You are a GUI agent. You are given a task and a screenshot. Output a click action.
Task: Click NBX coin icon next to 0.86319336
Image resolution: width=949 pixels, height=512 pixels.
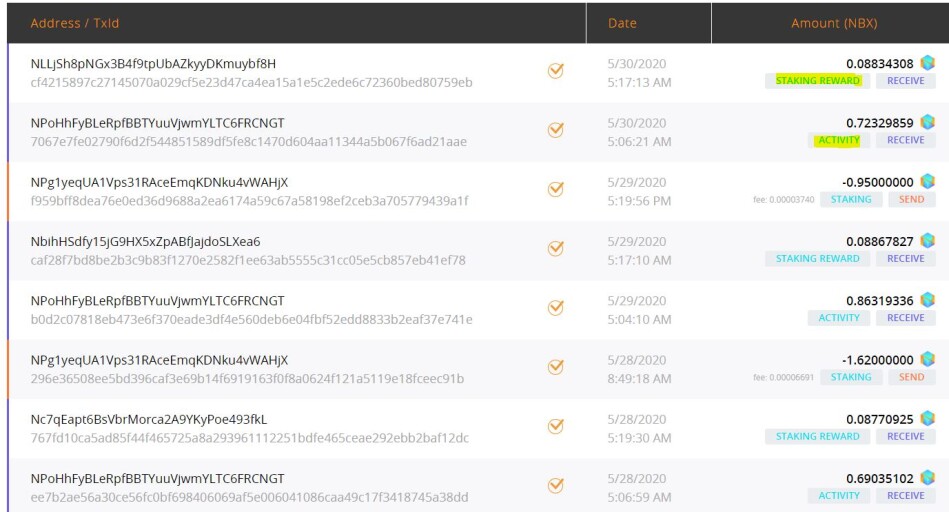[927, 300]
